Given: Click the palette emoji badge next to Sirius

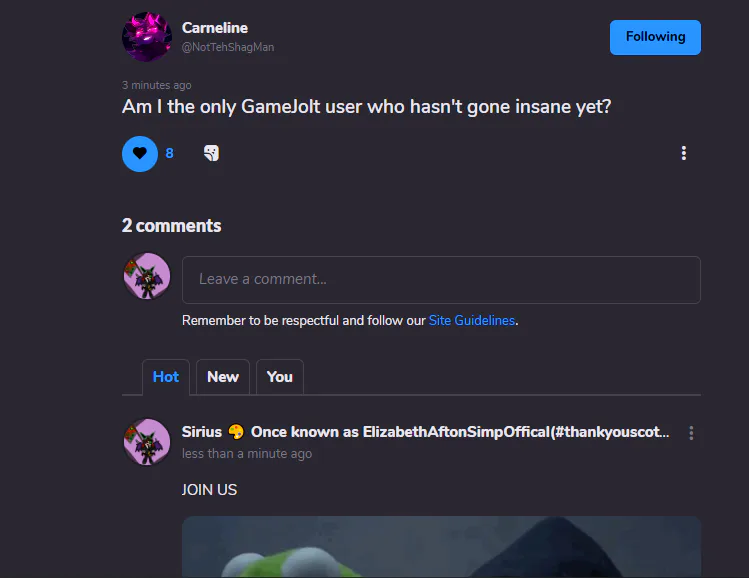Looking at the screenshot, I should pos(236,432).
